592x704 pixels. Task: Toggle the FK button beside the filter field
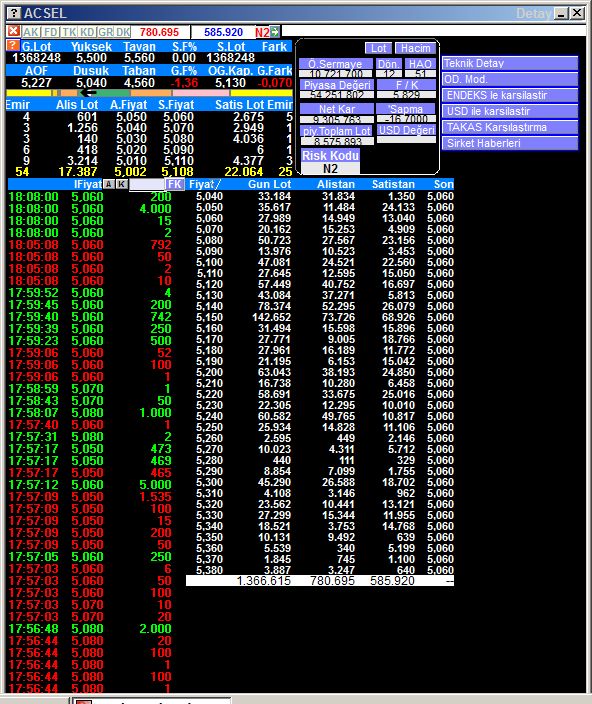pyautogui.click(x=175, y=184)
